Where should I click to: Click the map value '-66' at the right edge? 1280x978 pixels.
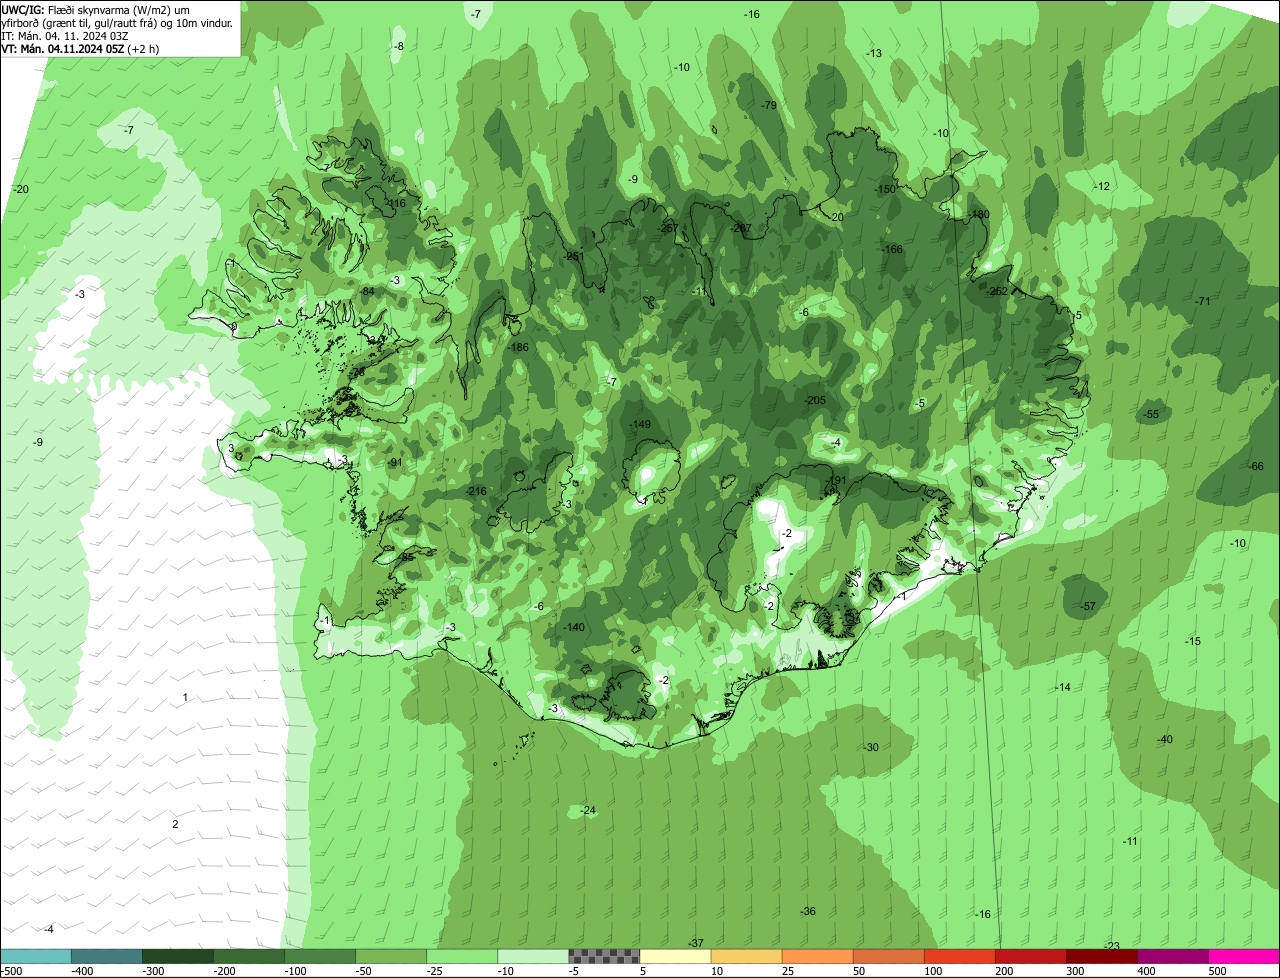(1256, 466)
